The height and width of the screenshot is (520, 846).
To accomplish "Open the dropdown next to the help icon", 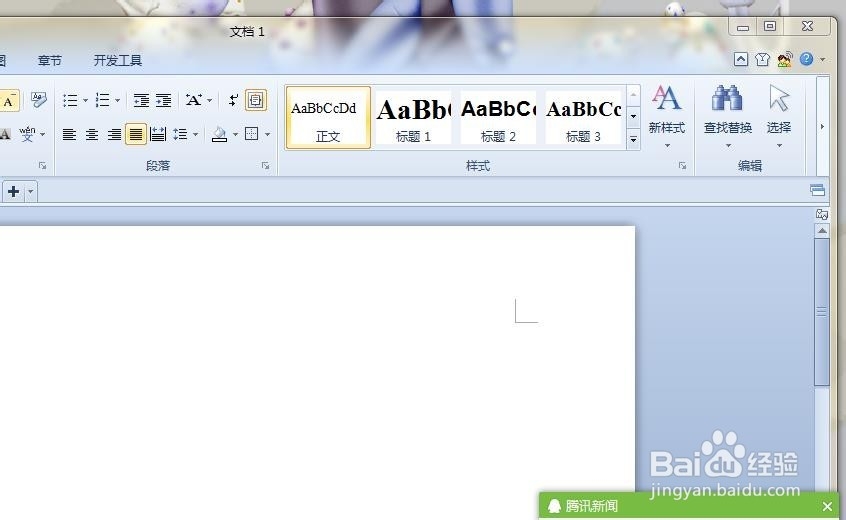I will [x=822, y=59].
